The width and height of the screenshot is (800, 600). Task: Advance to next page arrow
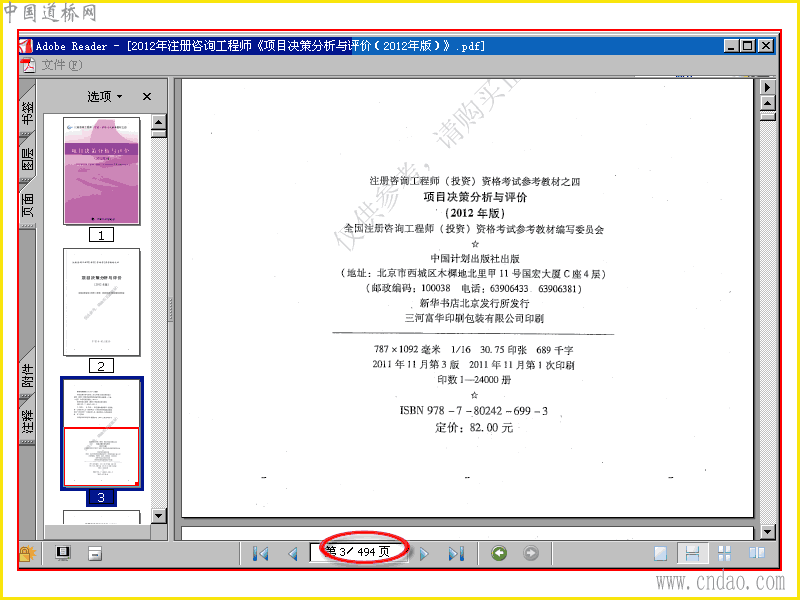(x=424, y=554)
